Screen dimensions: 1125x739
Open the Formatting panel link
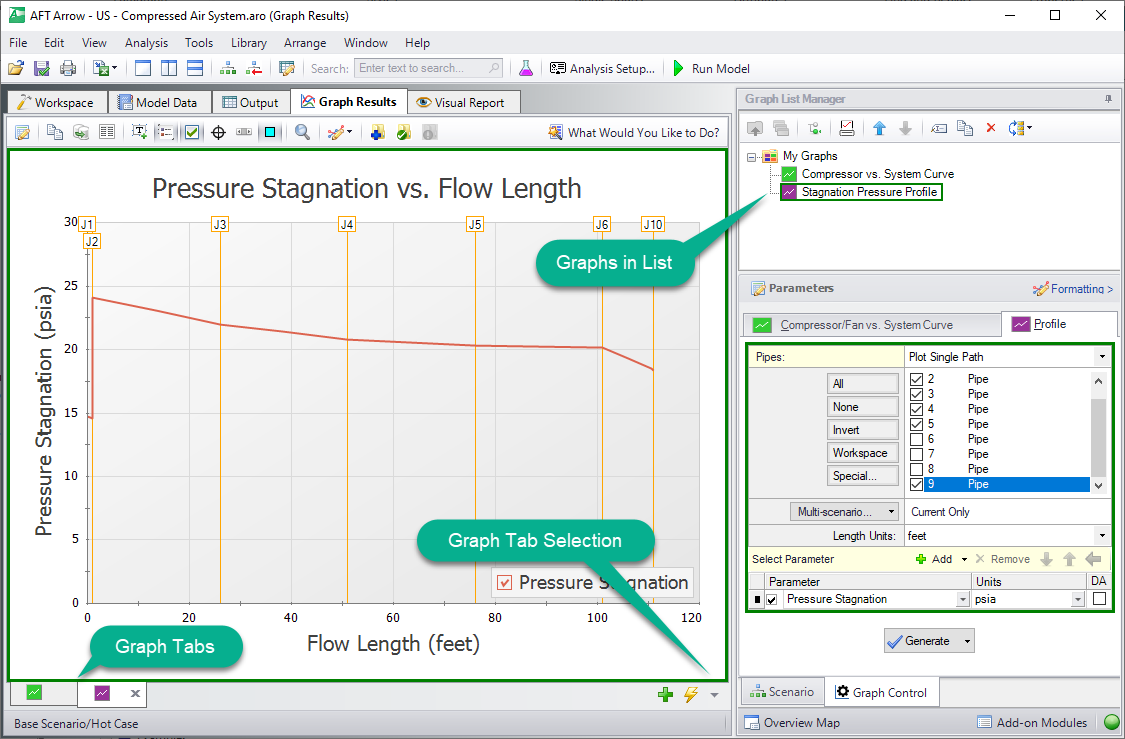coord(1073,288)
